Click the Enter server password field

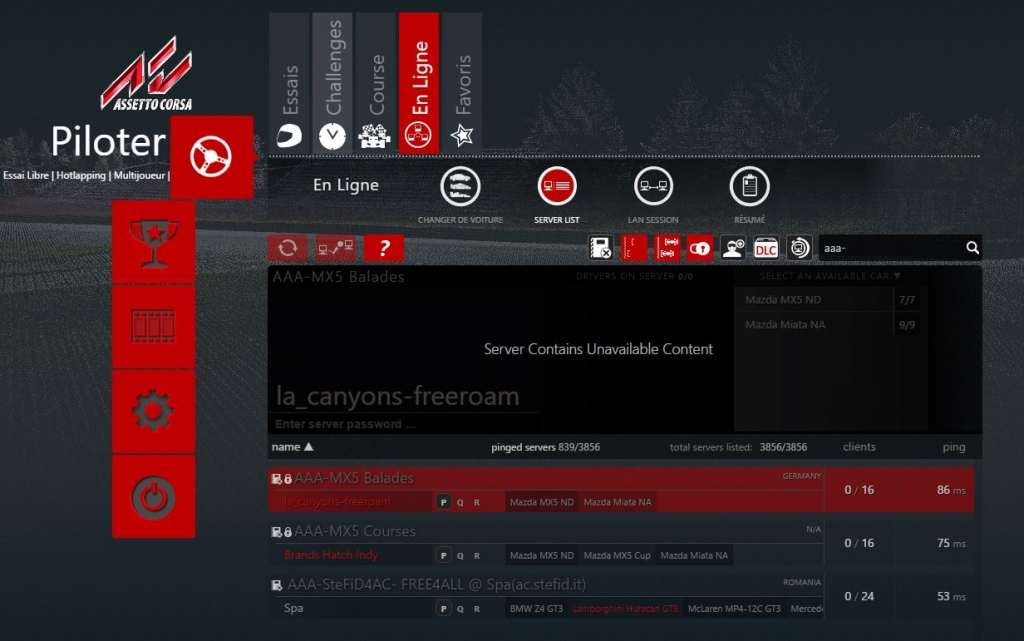403,424
